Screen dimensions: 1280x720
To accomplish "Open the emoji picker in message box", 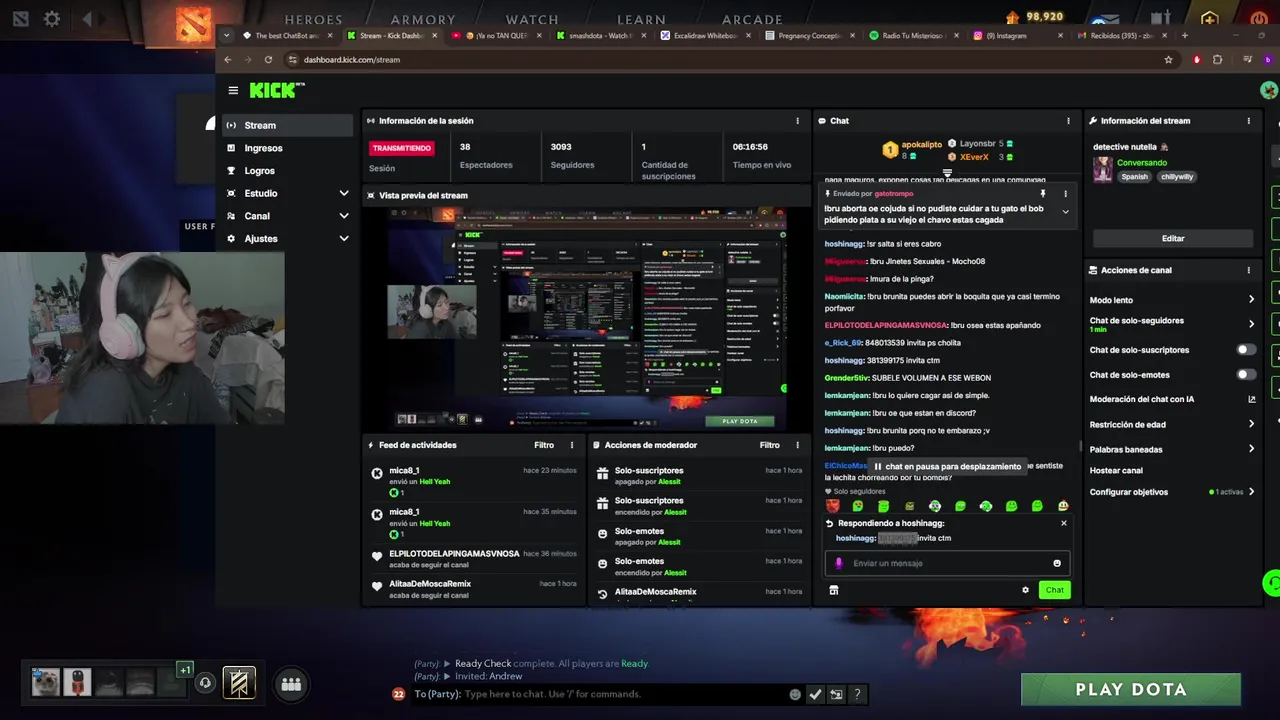I will pyautogui.click(x=1057, y=563).
